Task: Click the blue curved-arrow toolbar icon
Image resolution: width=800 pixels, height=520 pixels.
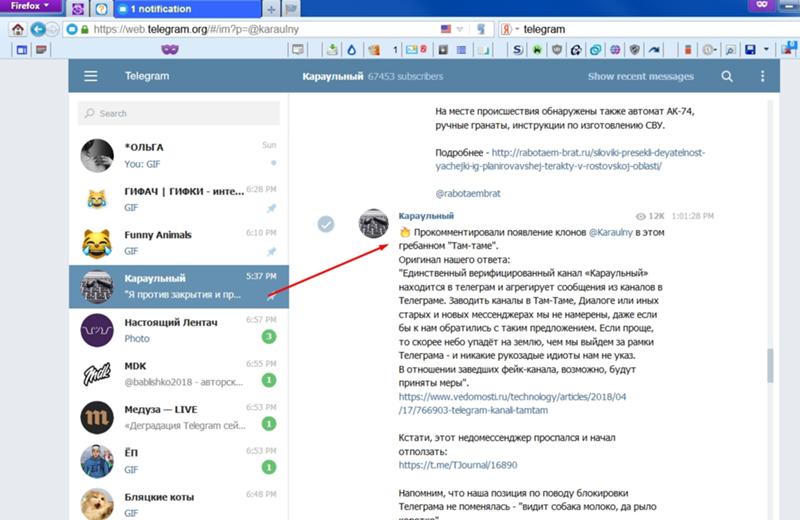Action: coord(654,49)
